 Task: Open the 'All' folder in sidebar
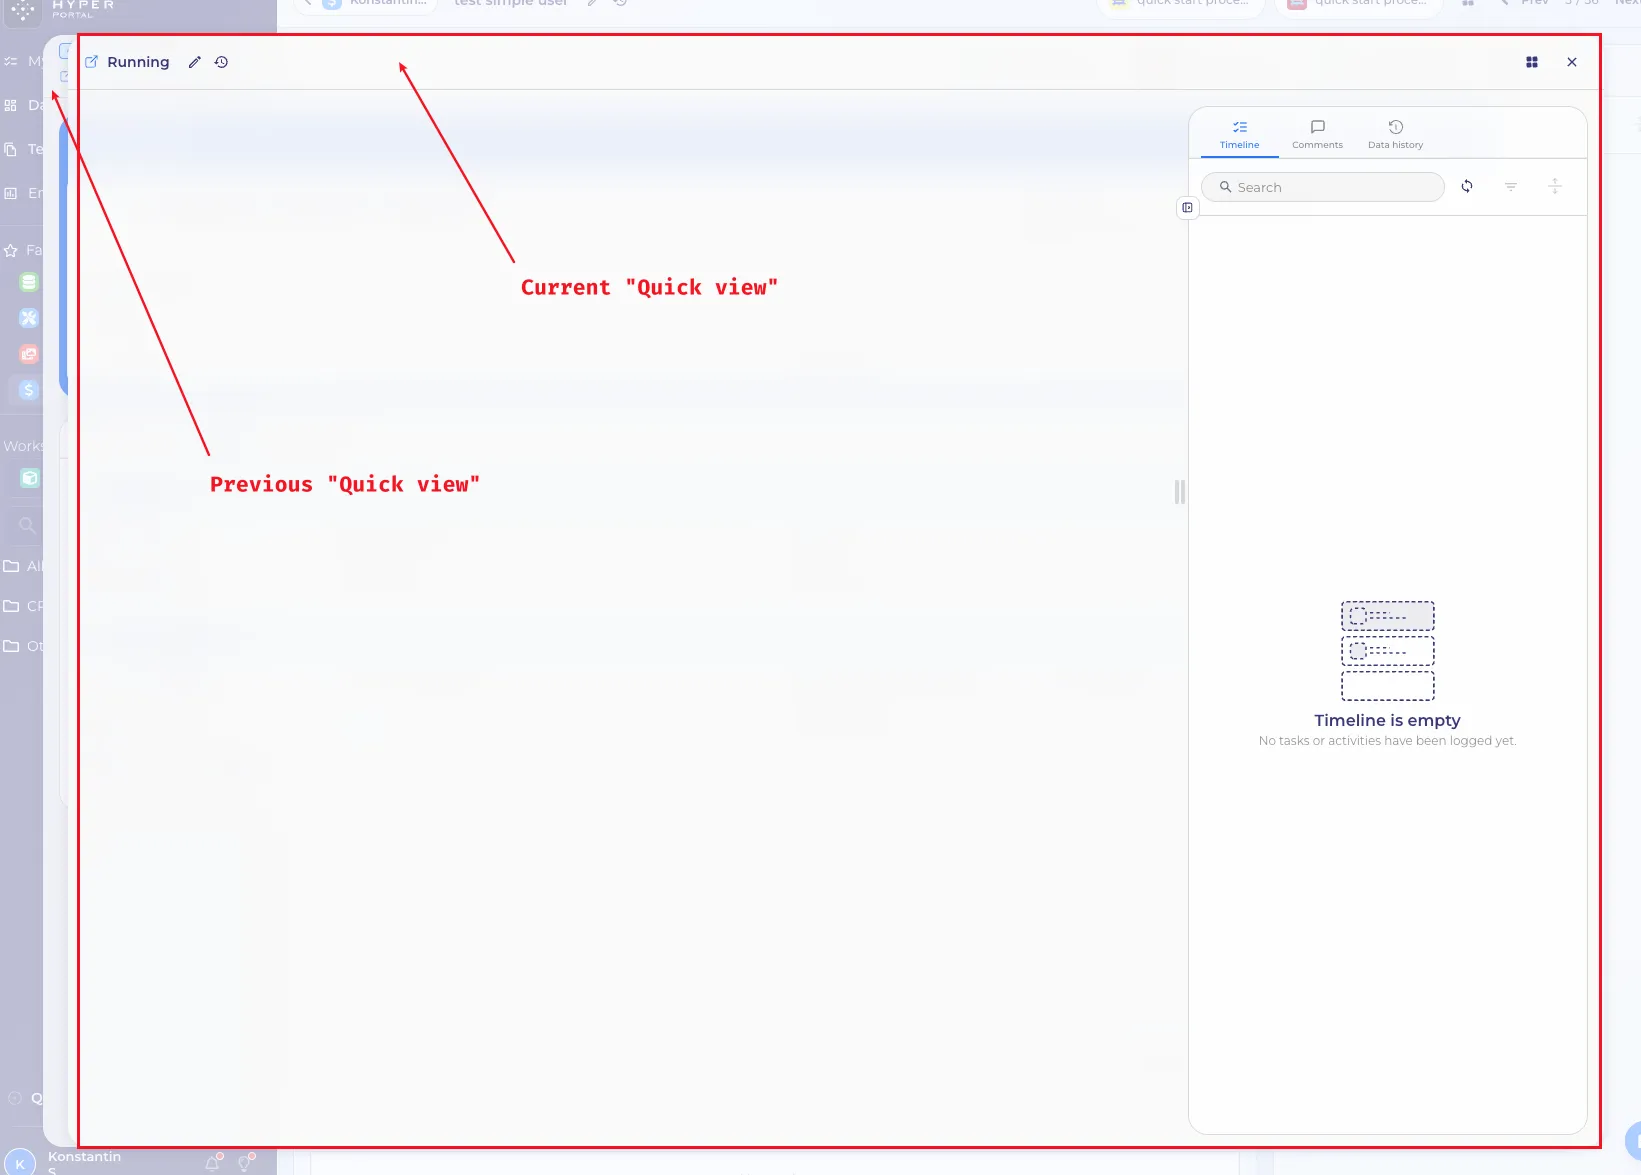22,566
